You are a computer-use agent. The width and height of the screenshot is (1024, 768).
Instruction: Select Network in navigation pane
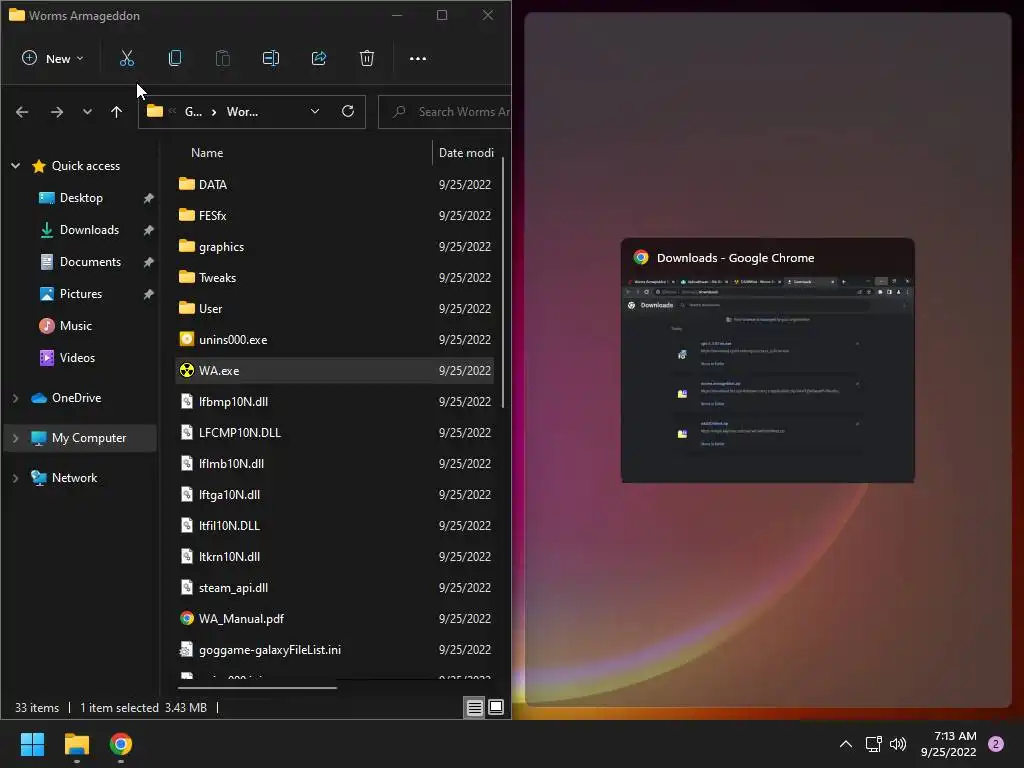tap(74, 478)
